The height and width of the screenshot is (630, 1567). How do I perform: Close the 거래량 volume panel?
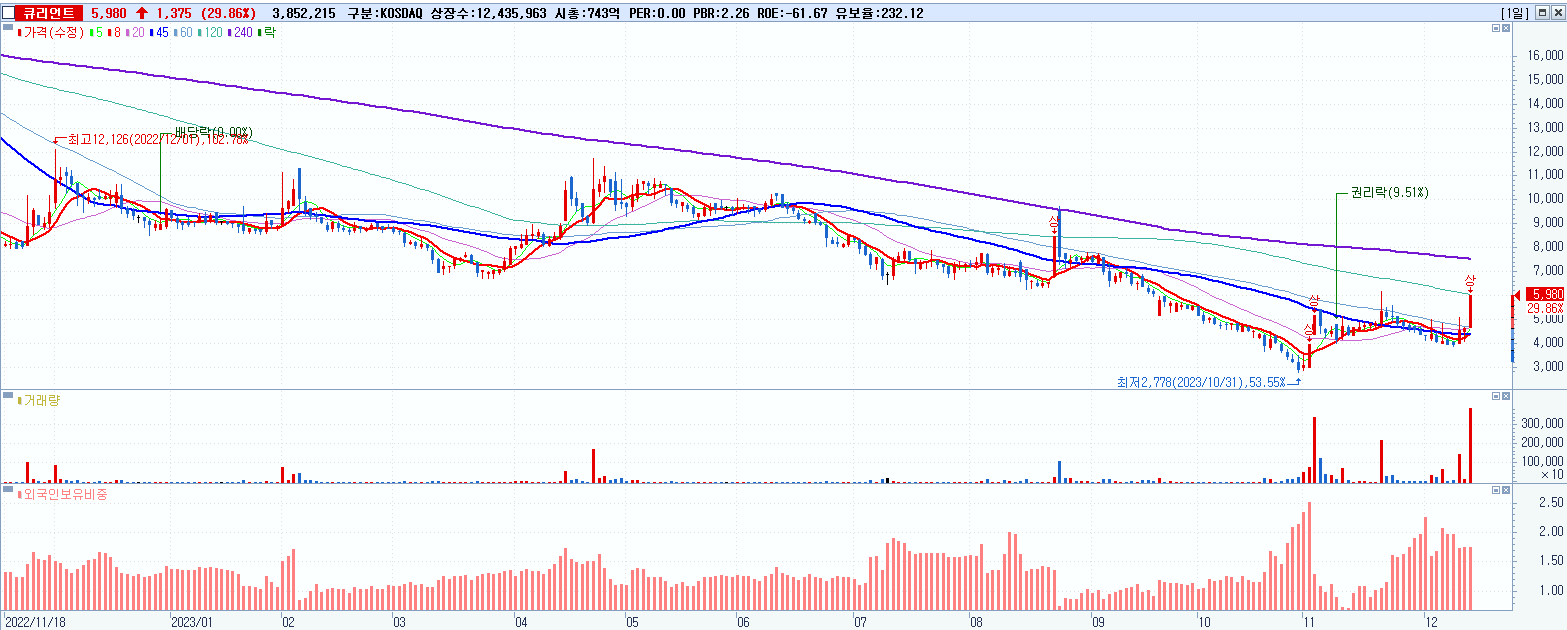point(1506,397)
